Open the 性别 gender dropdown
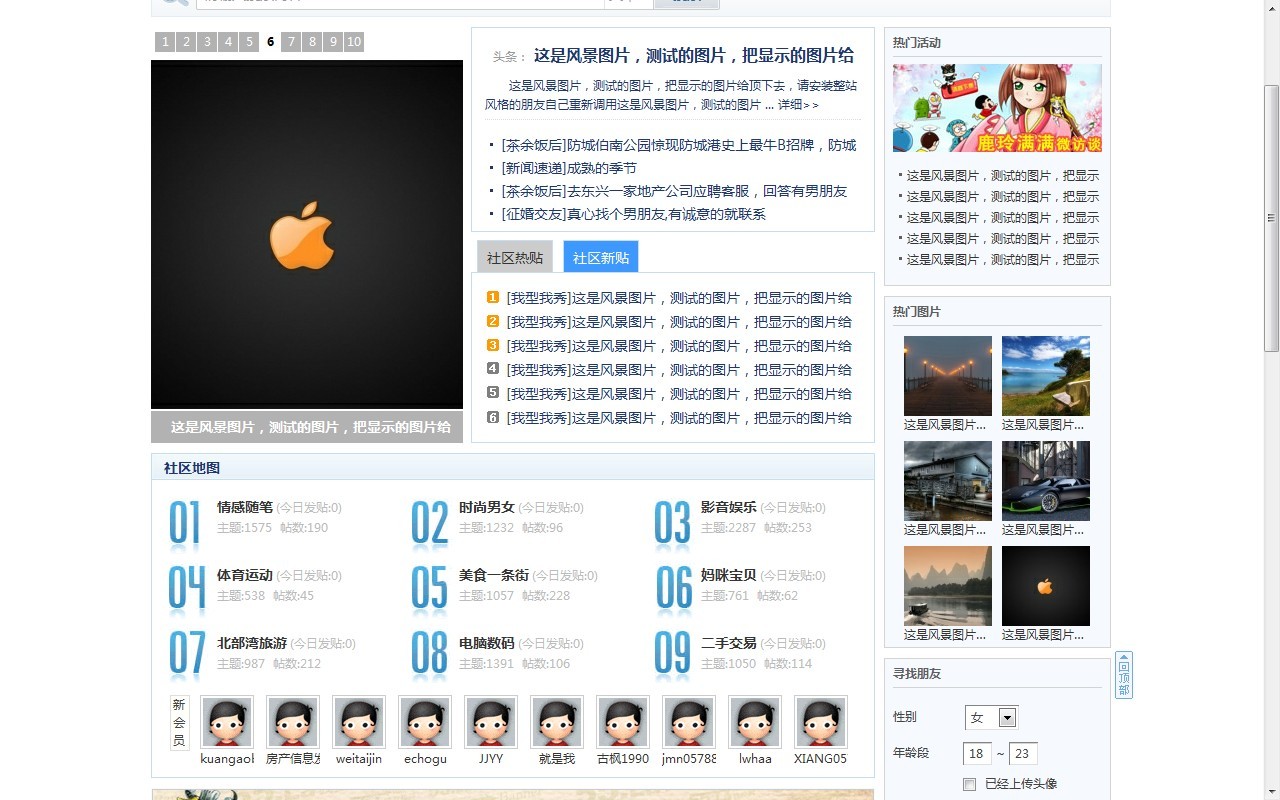 [1007, 717]
